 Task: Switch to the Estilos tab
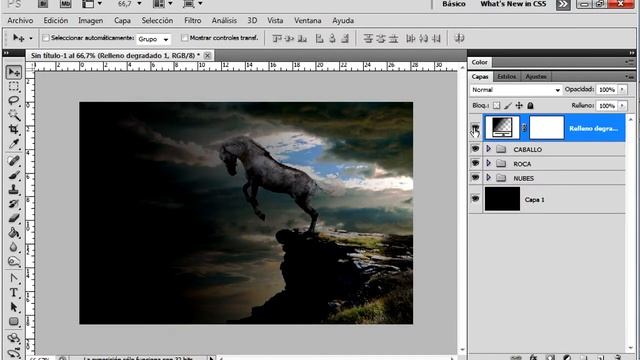click(507, 76)
